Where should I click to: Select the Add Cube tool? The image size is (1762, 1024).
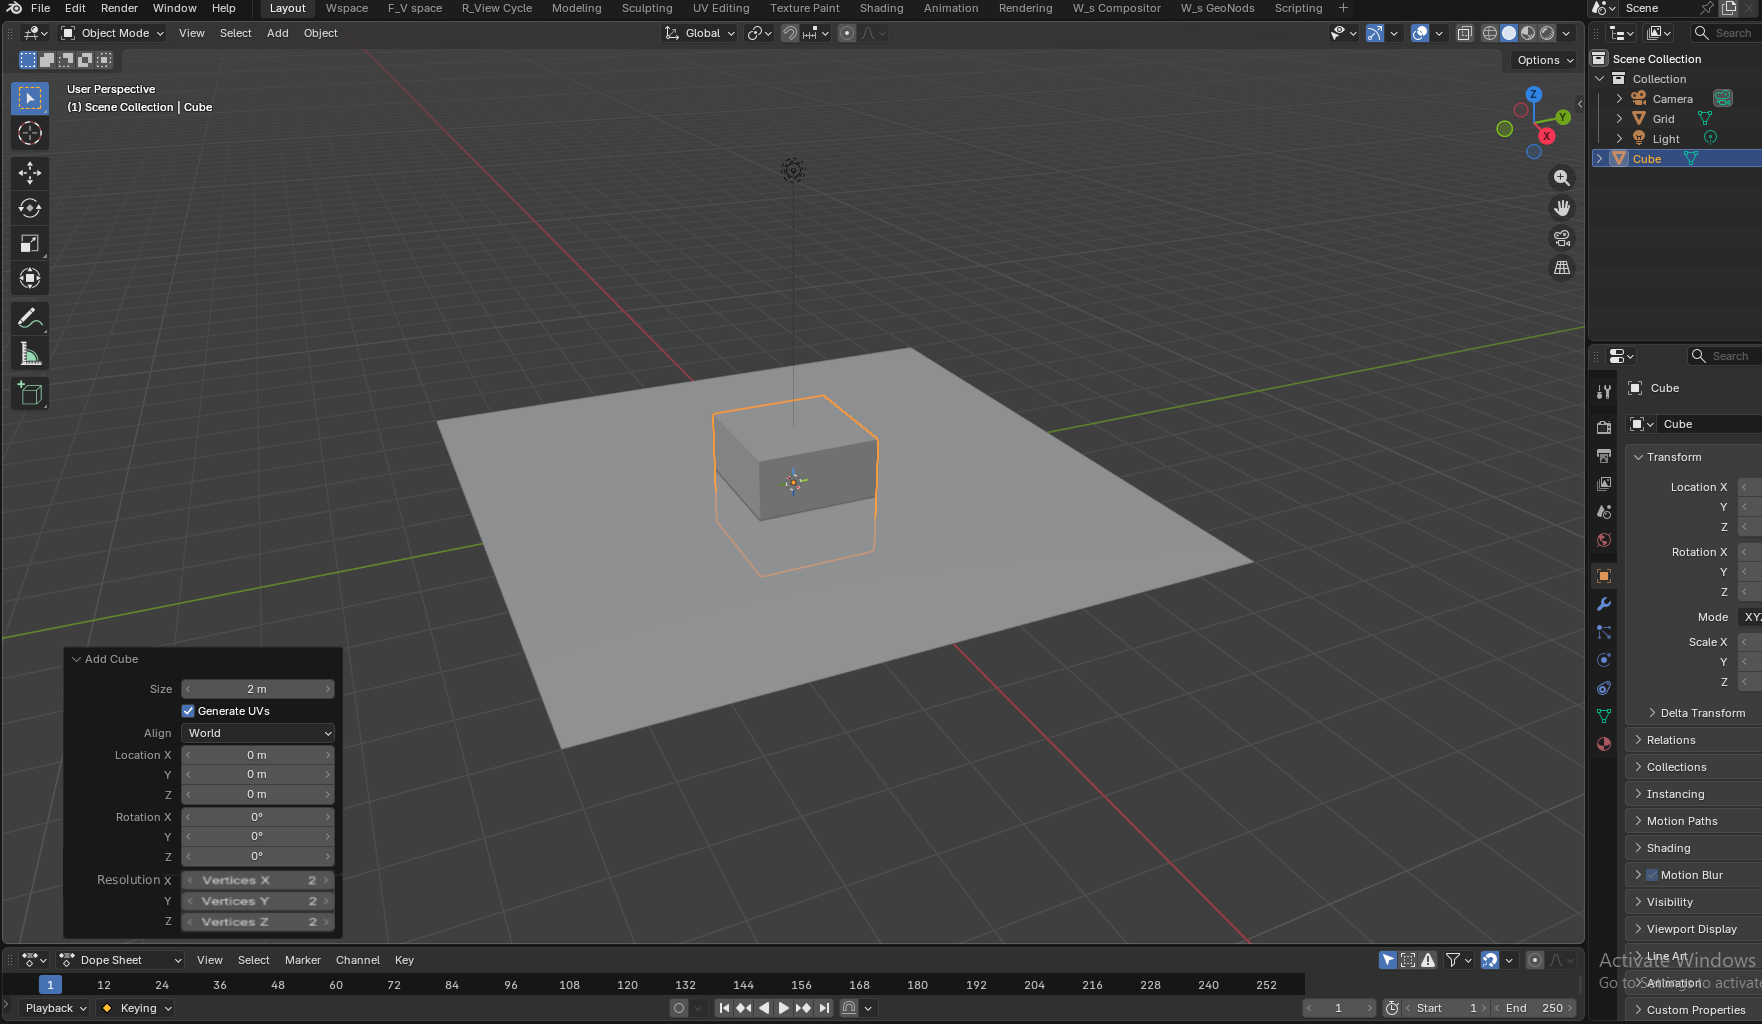[x=30, y=394]
